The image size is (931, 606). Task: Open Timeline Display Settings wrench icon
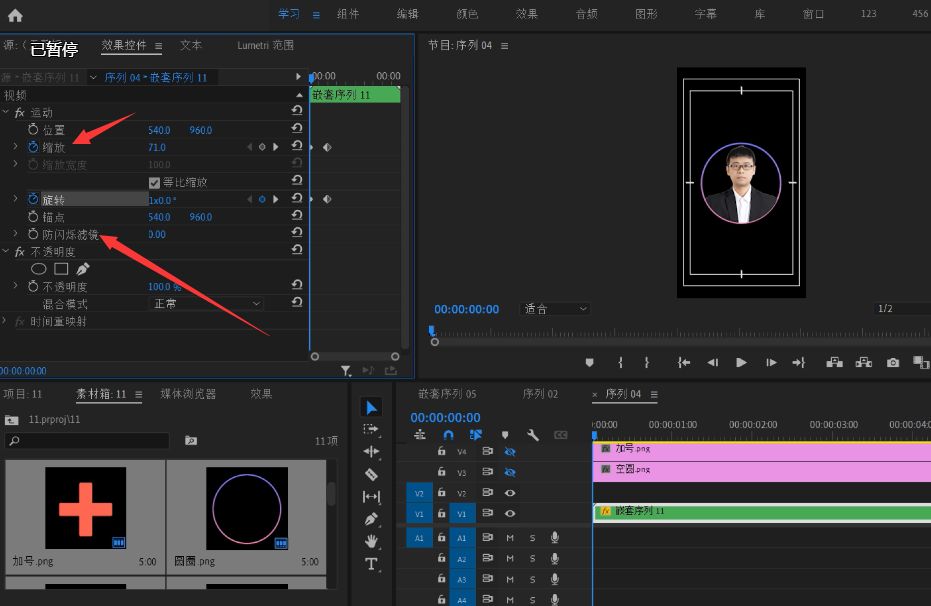(533, 435)
